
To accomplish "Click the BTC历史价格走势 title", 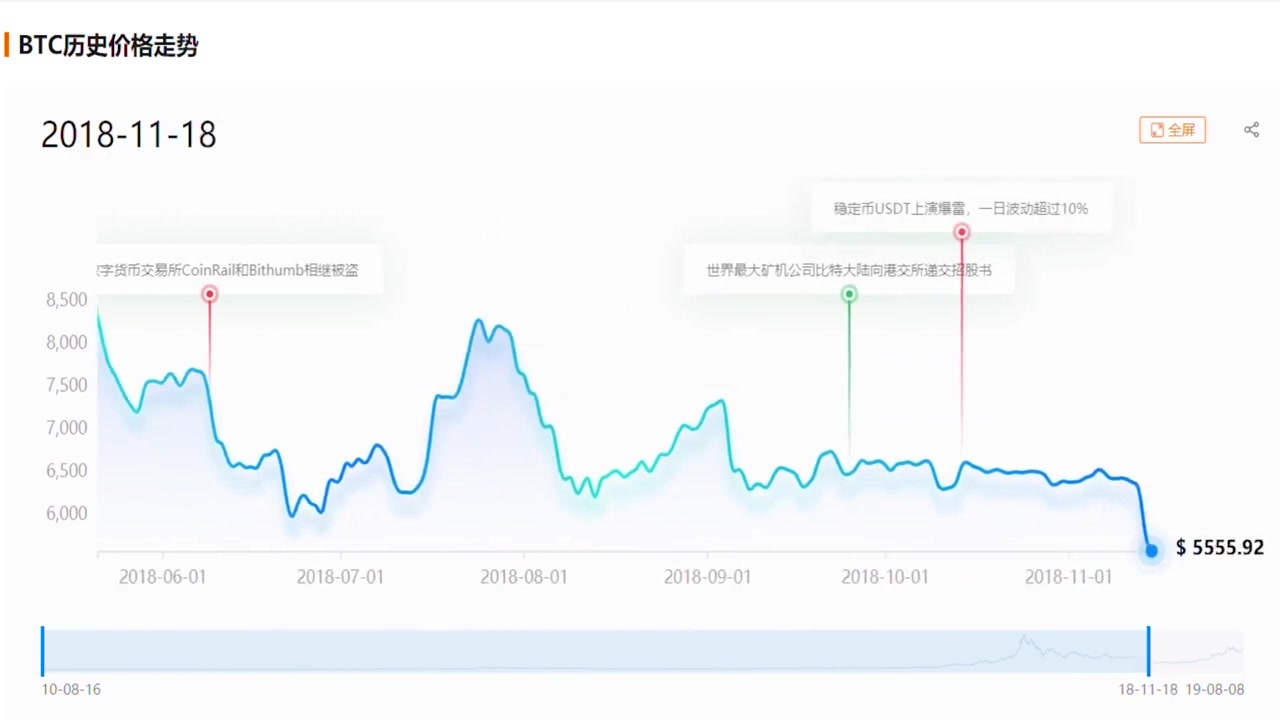I will 108,46.
